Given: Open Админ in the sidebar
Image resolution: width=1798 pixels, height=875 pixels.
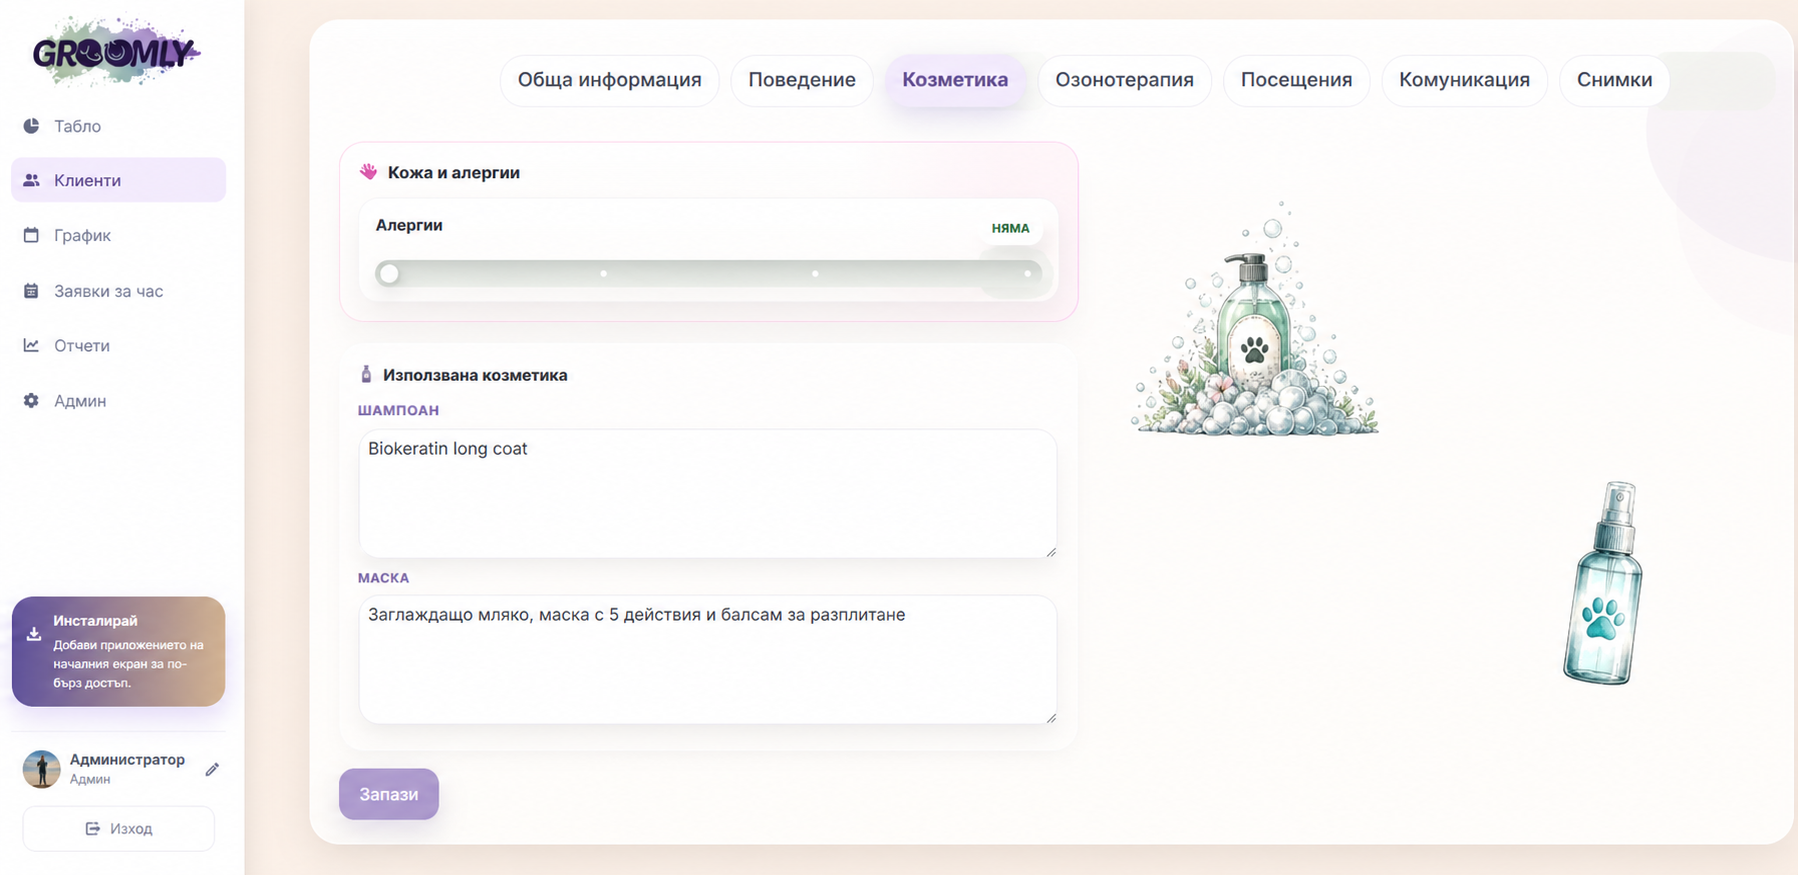Looking at the screenshot, I should tap(118, 400).
